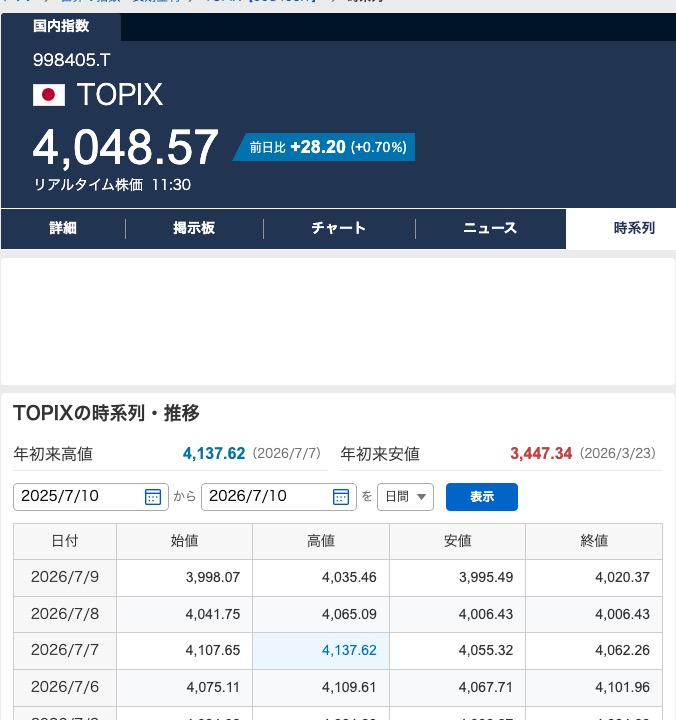676x720 pixels.
Task: Open the end date calendar picker icon
Action: tap(341, 497)
